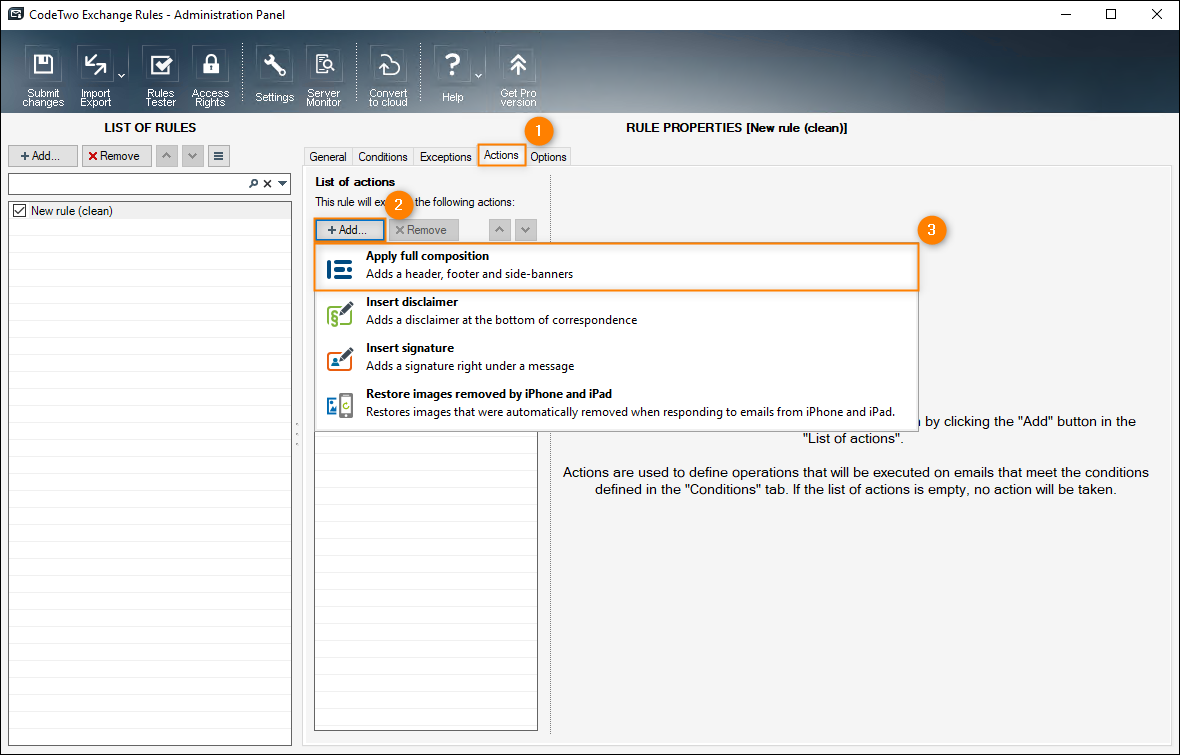Expand the search filter dropdown
The width and height of the screenshot is (1180, 755).
(x=282, y=184)
